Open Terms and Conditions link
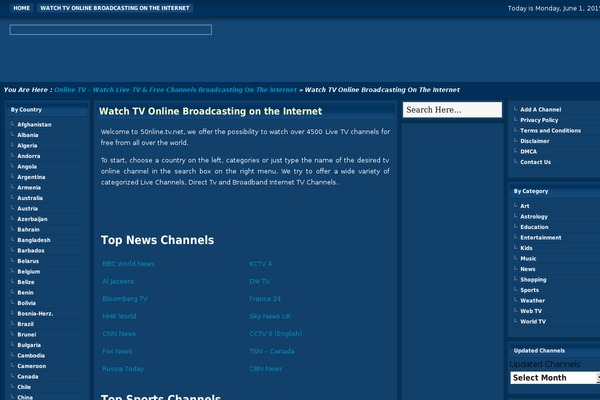Viewport: 600px width, 400px height. point(550,131)
